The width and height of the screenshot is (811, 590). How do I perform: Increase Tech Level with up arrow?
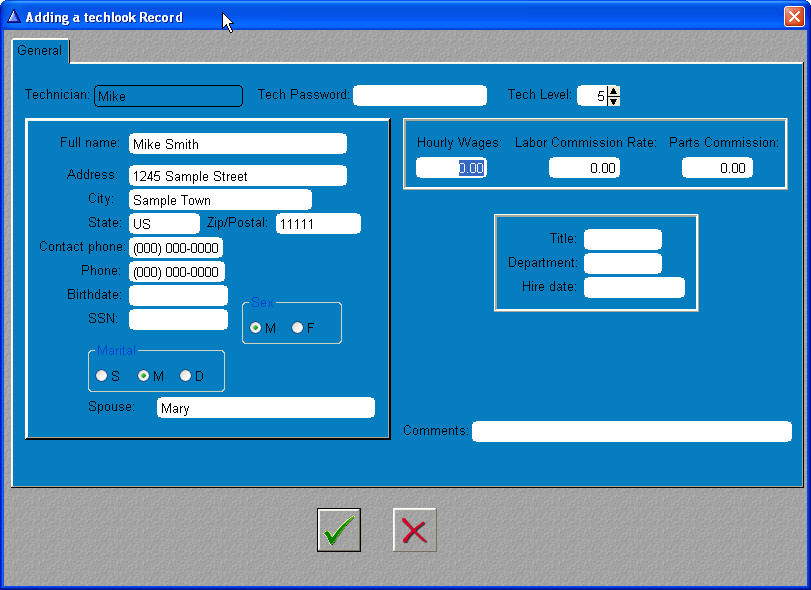tap(614, 91)
